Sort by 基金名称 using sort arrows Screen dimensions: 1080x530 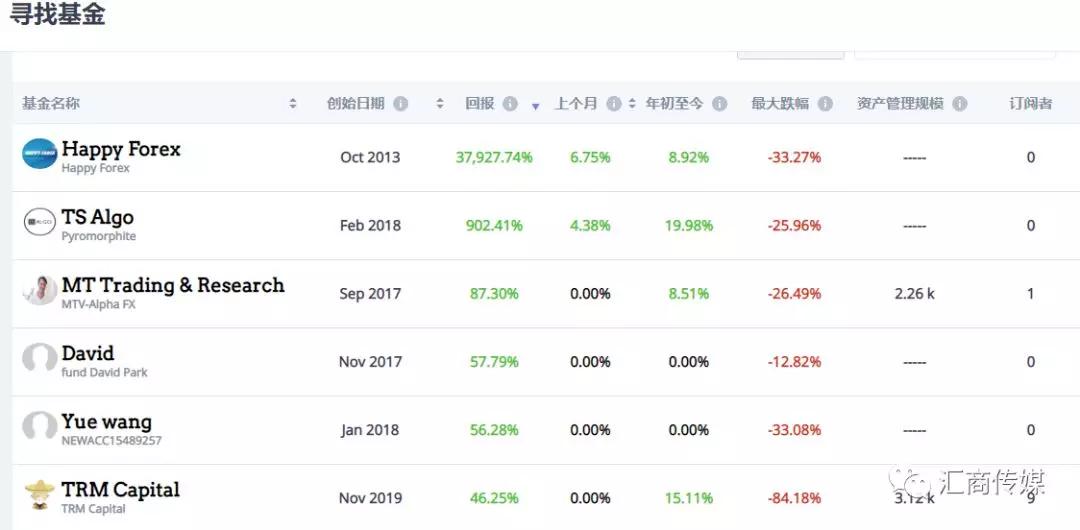pos(293,103)
